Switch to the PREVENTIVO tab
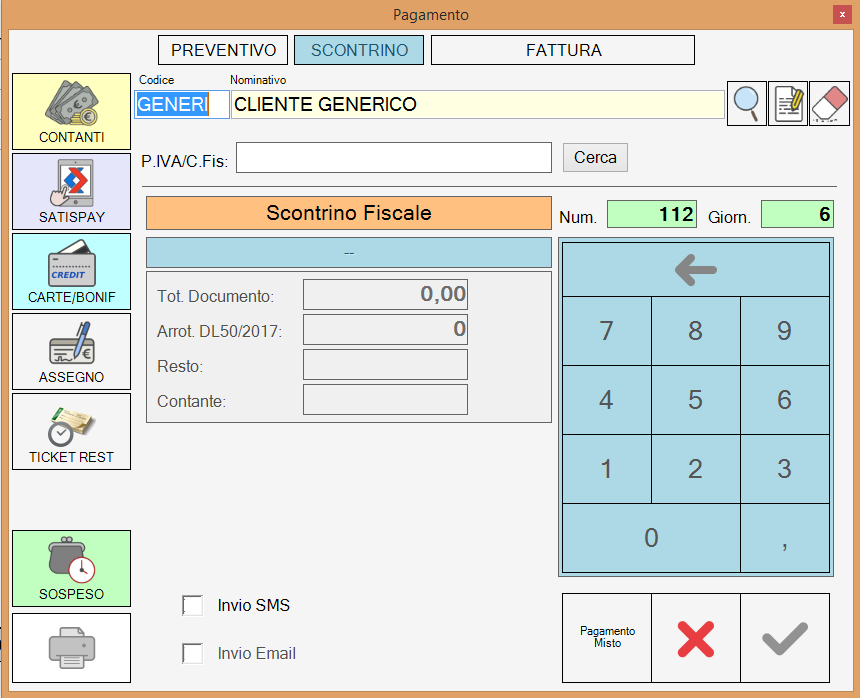The height and width of the screenshot is (698, 860). tap(223, 50)
